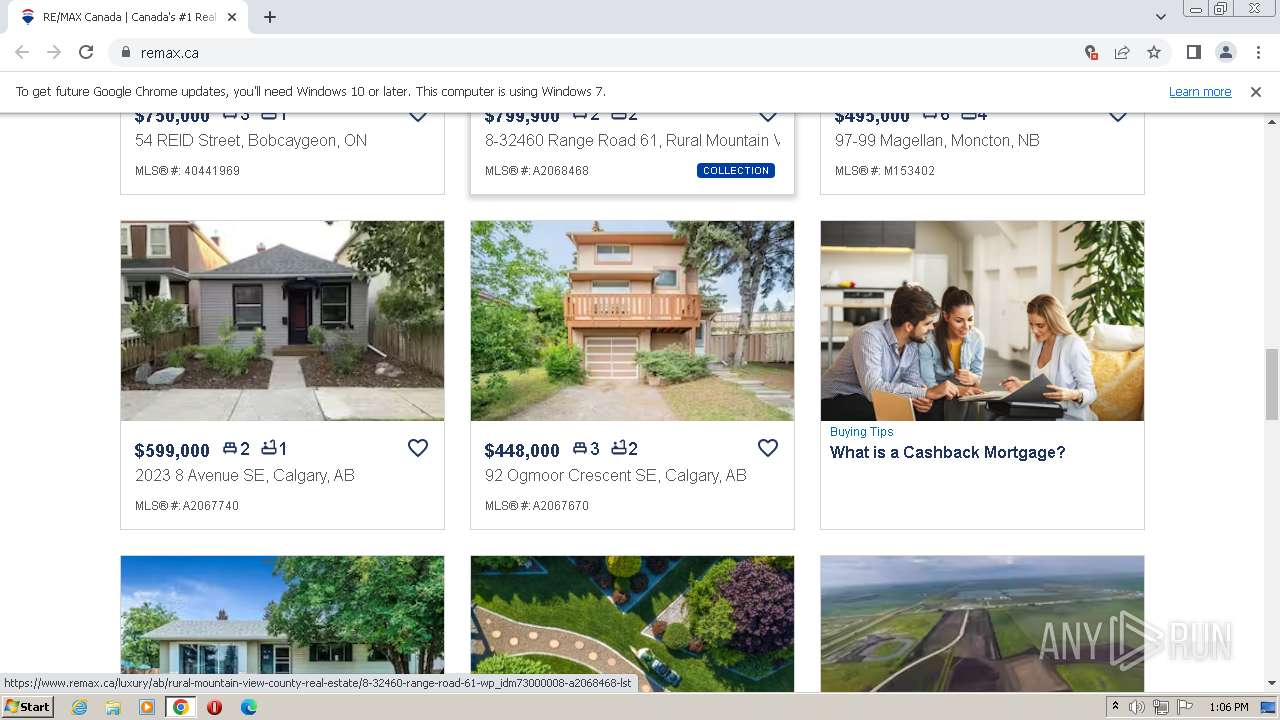Click the remax.ca address bar
The image size is (1280, 720).
tap(600, 52)
